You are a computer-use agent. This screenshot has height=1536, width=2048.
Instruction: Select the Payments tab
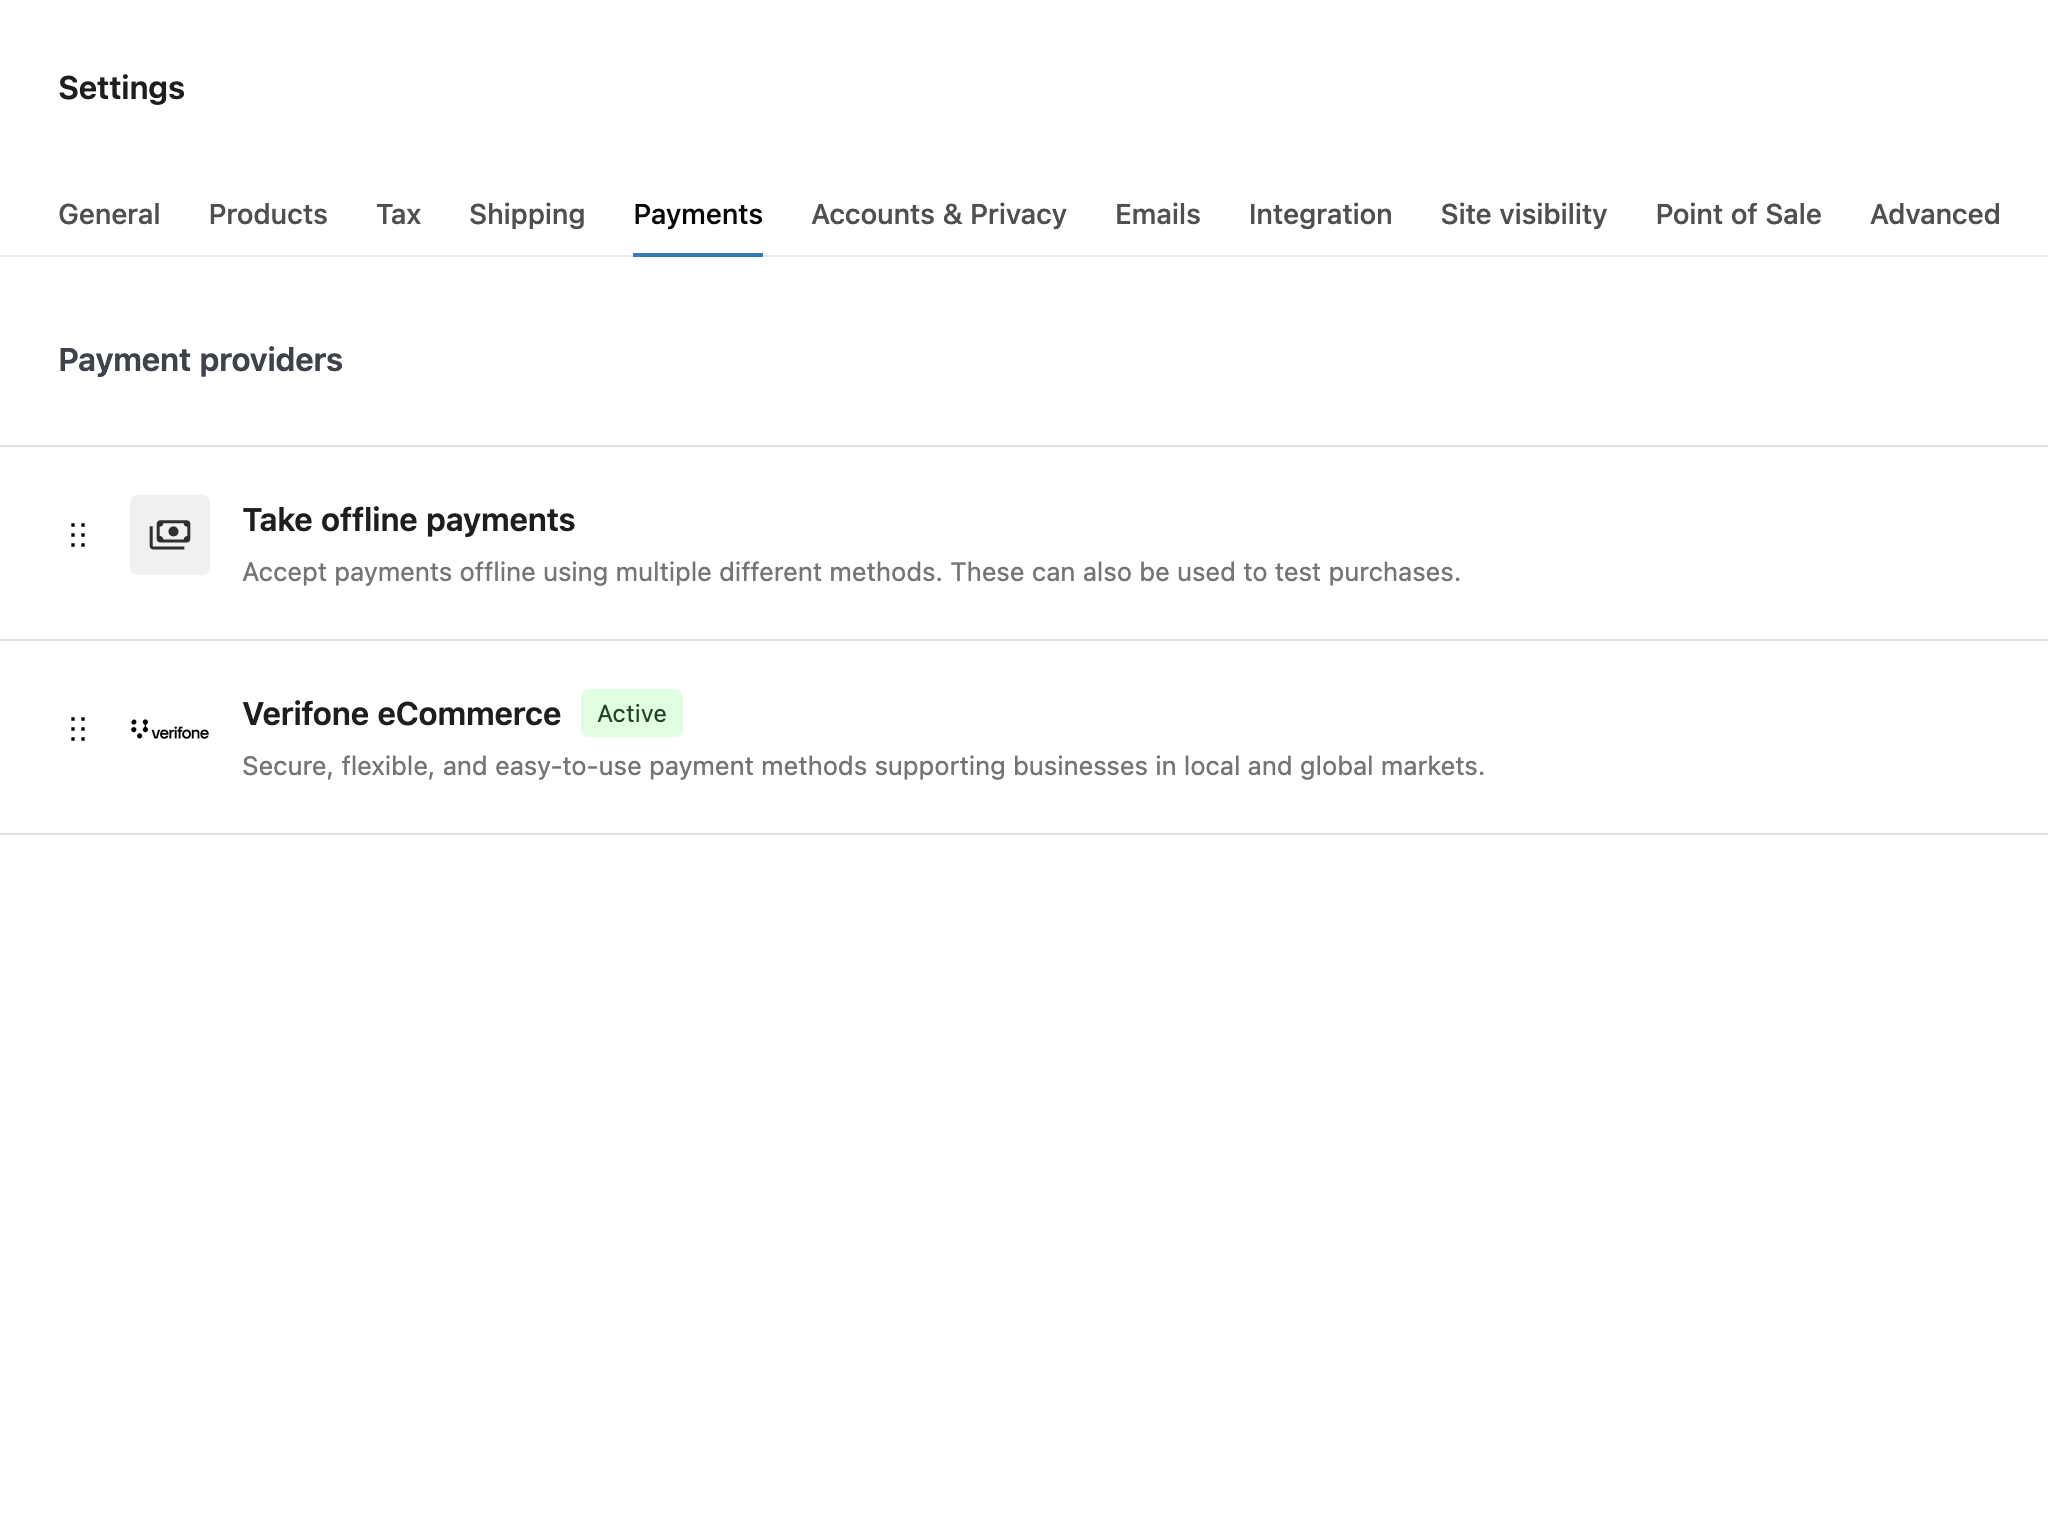697,214
